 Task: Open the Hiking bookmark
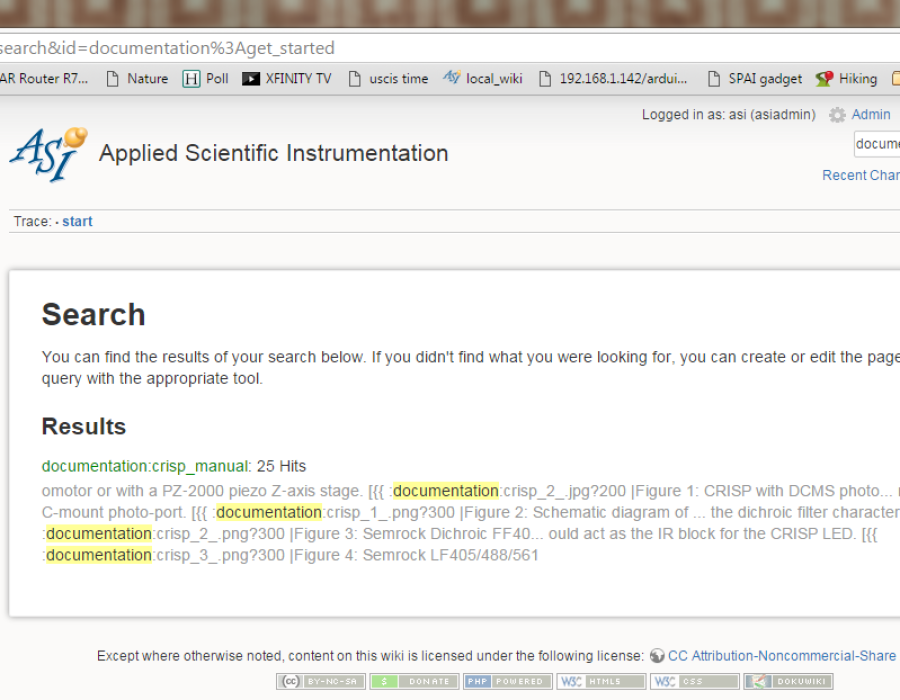(x=846, y=79)
